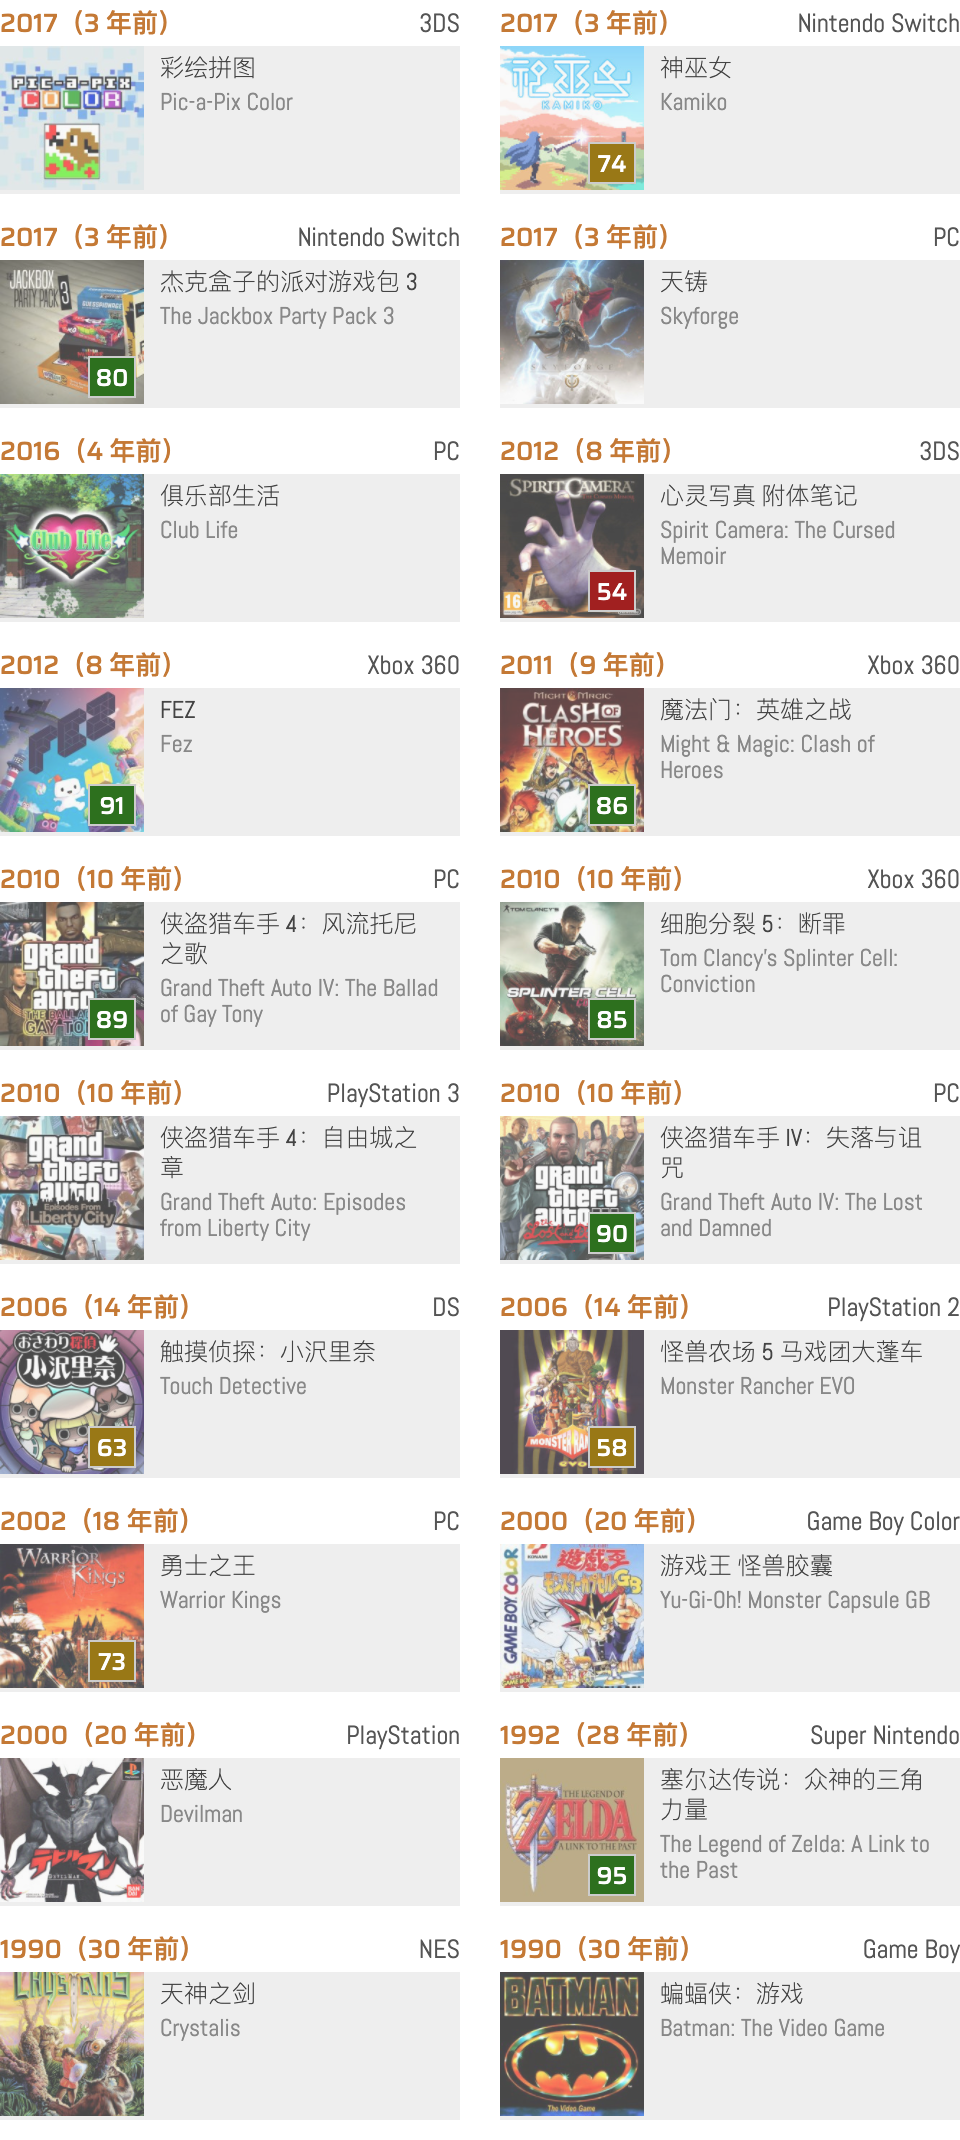Open Grand Theft Auto IV: The Ballad of Gay Tony
Image resolution: width=960 pixels, height=2140 pixels.
[x=299, y=1001]
